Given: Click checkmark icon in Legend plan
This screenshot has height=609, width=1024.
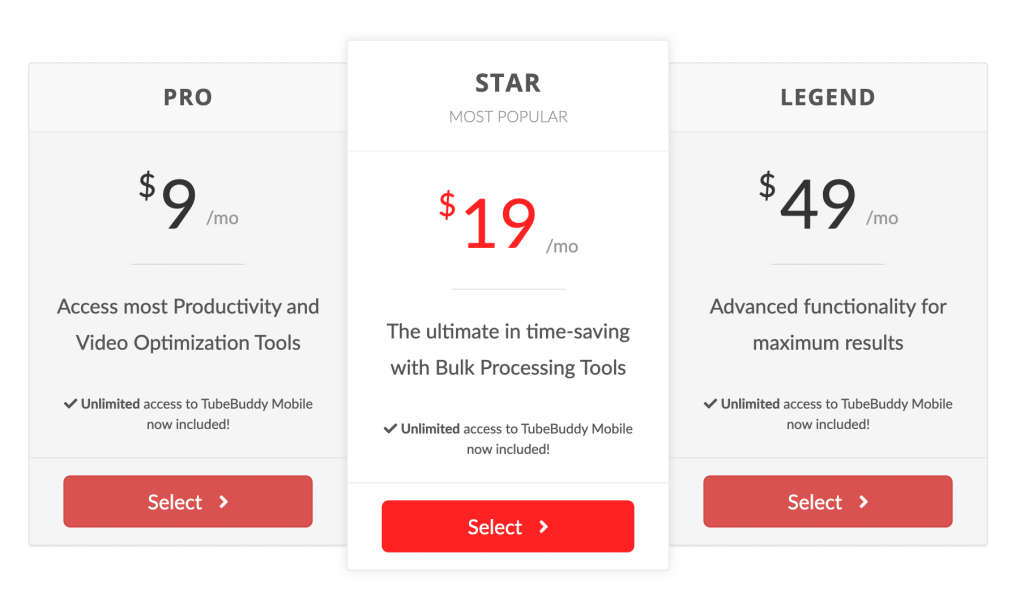Looking at the screenshot, I should click(711, 403).
